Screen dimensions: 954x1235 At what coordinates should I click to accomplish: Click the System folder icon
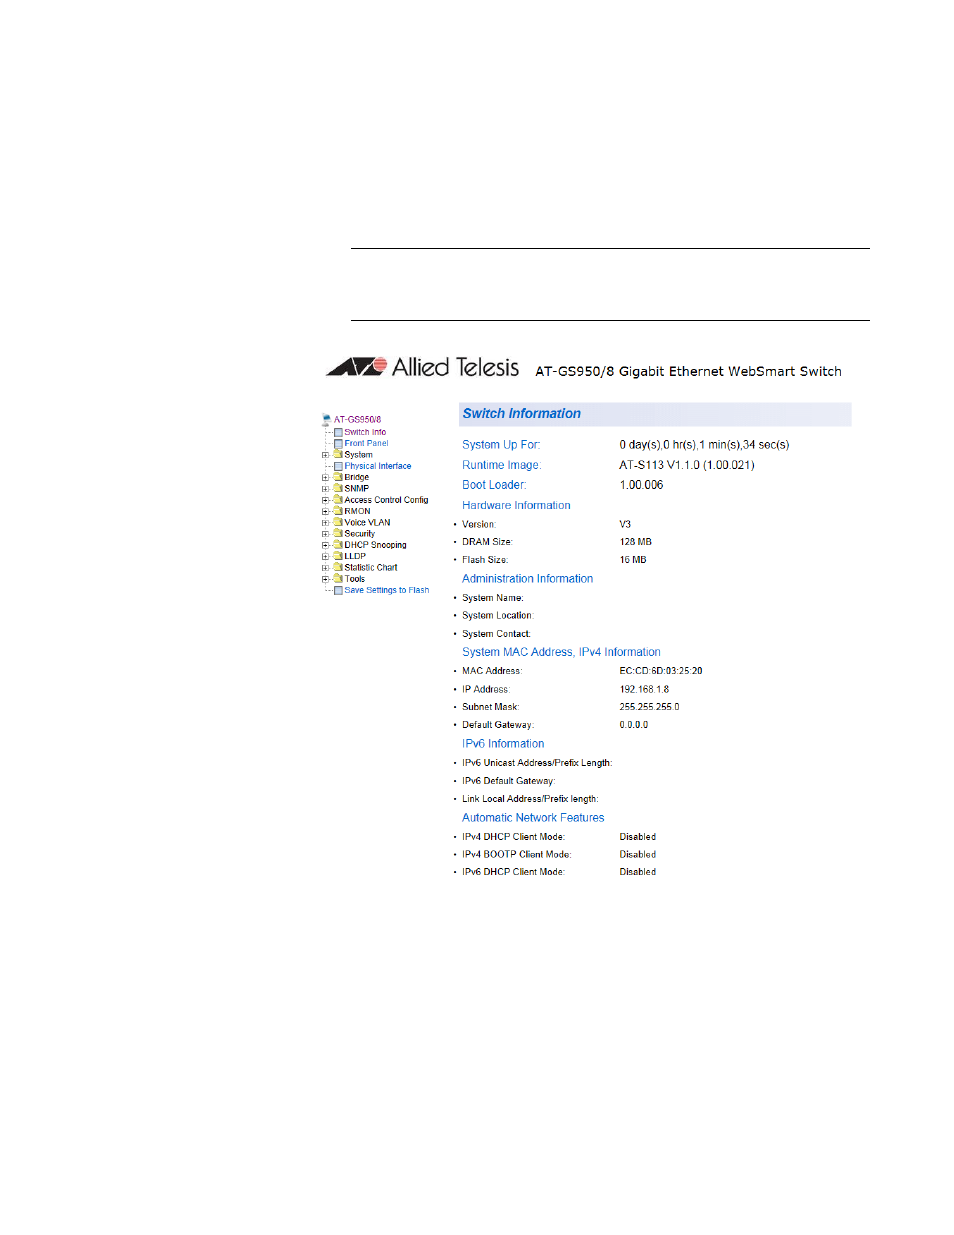point(338,454)
